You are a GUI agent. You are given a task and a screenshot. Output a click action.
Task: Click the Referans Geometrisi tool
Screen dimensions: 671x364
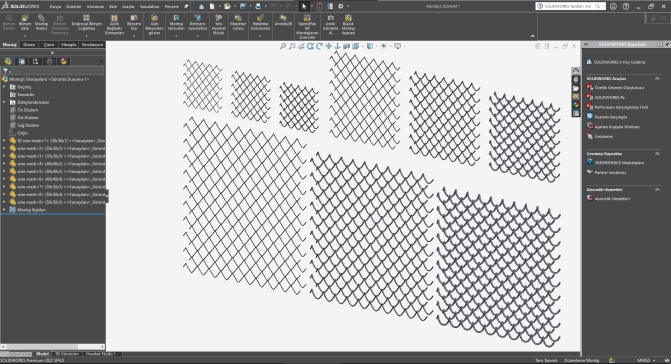197,23
